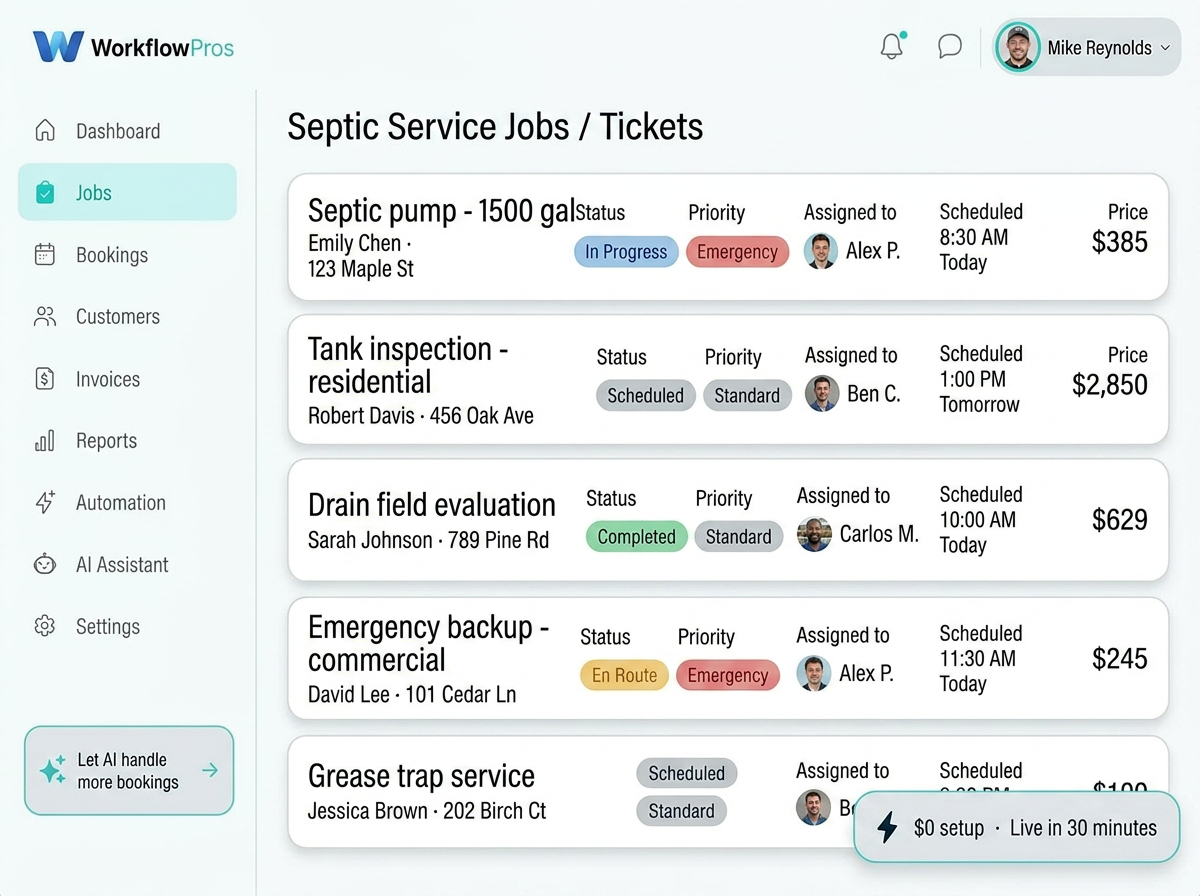Click Scheduled badge on Grease trap service
1200x896 pixels.
click(686, 773)
